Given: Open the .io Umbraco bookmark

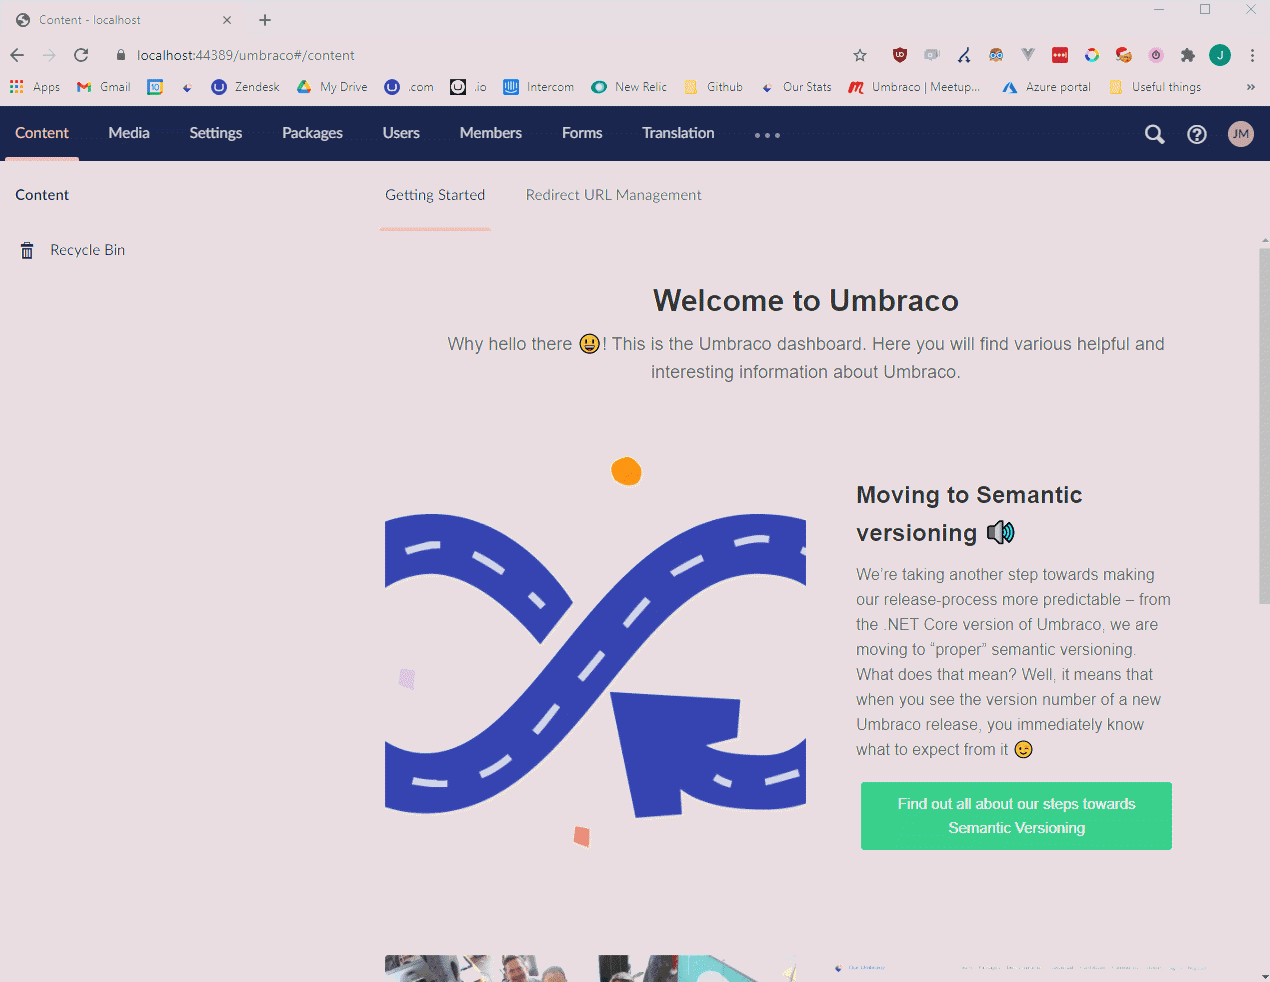Looking at the screenshot, I should [469, 87].
